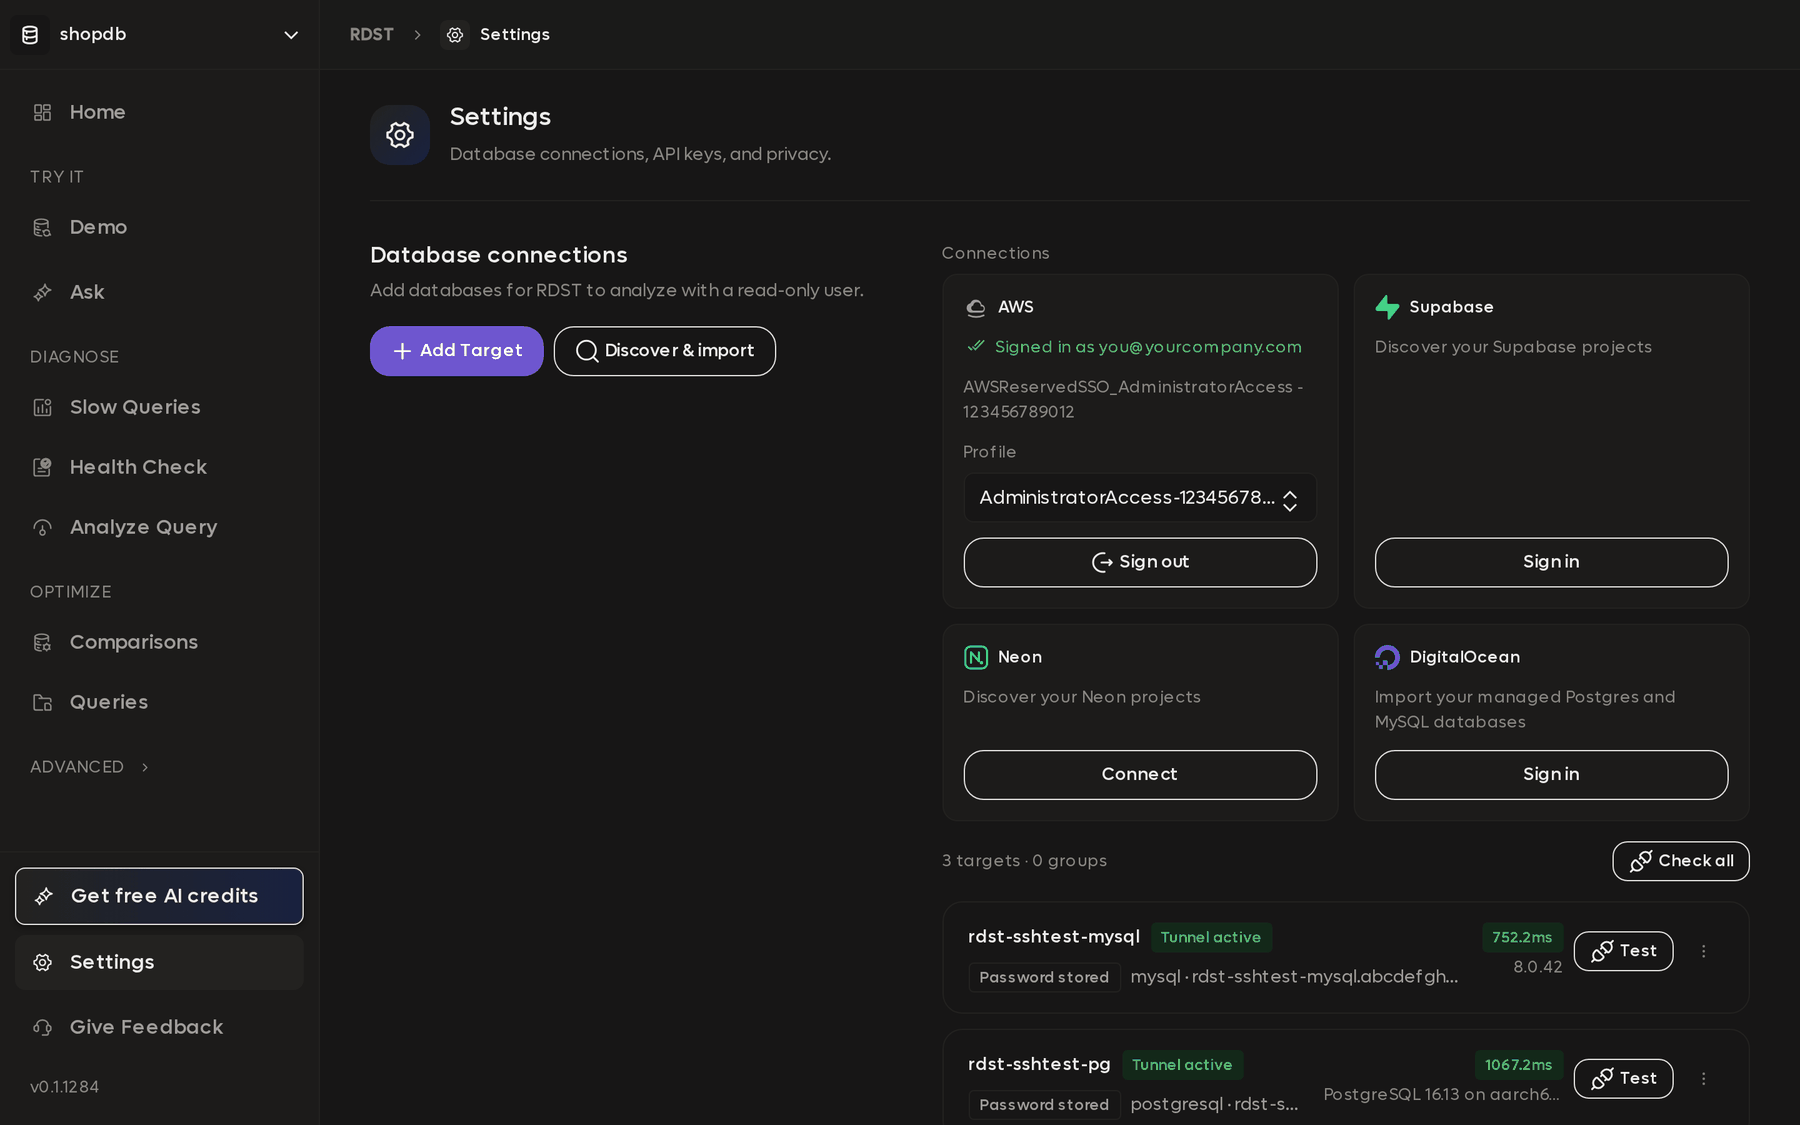Click the 752.2ms latency badge

point(1522,937)
